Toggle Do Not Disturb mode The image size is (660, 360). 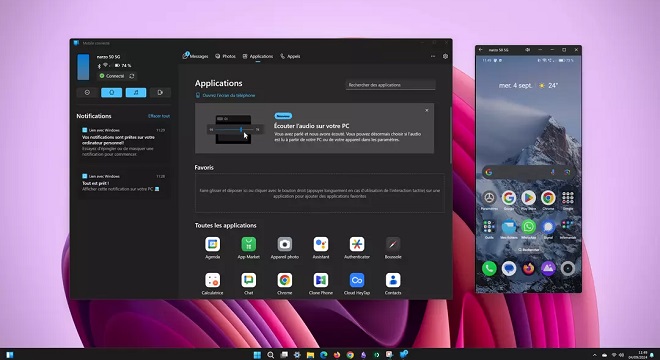[87, 93]
